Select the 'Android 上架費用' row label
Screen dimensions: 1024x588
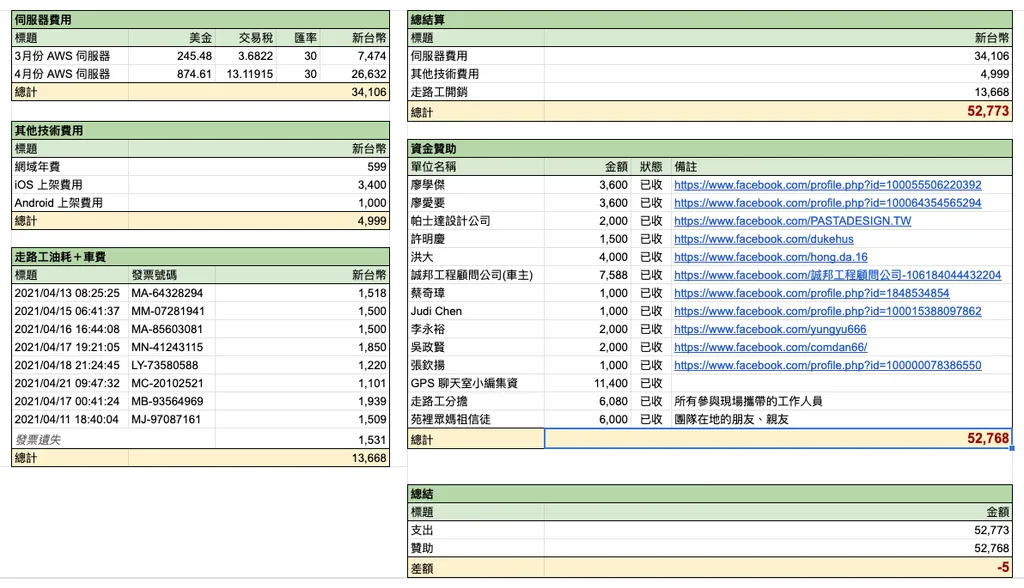tap(70, 203)
